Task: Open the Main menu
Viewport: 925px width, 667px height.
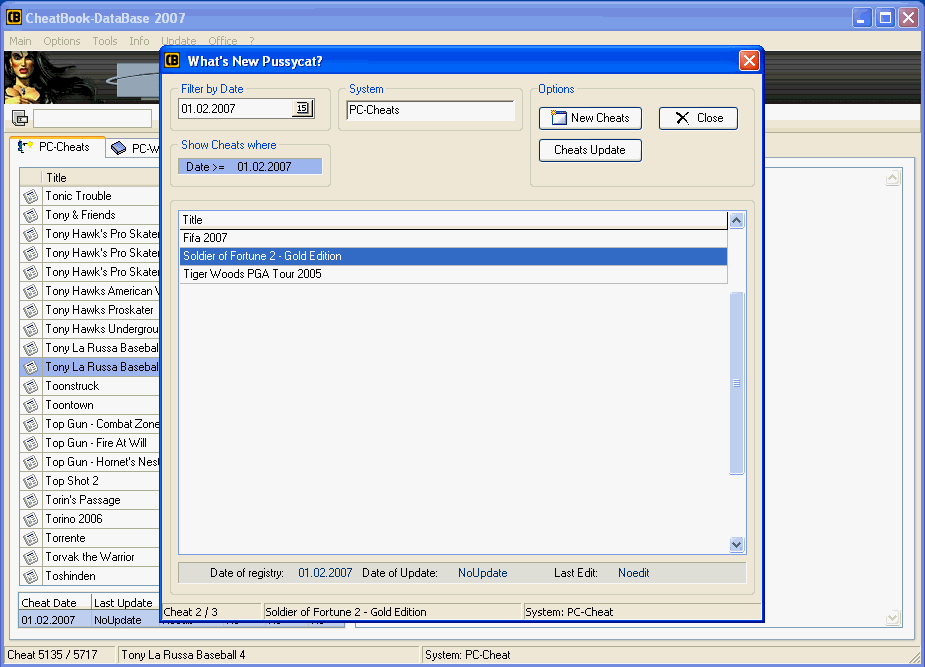Action: [20, 41]
